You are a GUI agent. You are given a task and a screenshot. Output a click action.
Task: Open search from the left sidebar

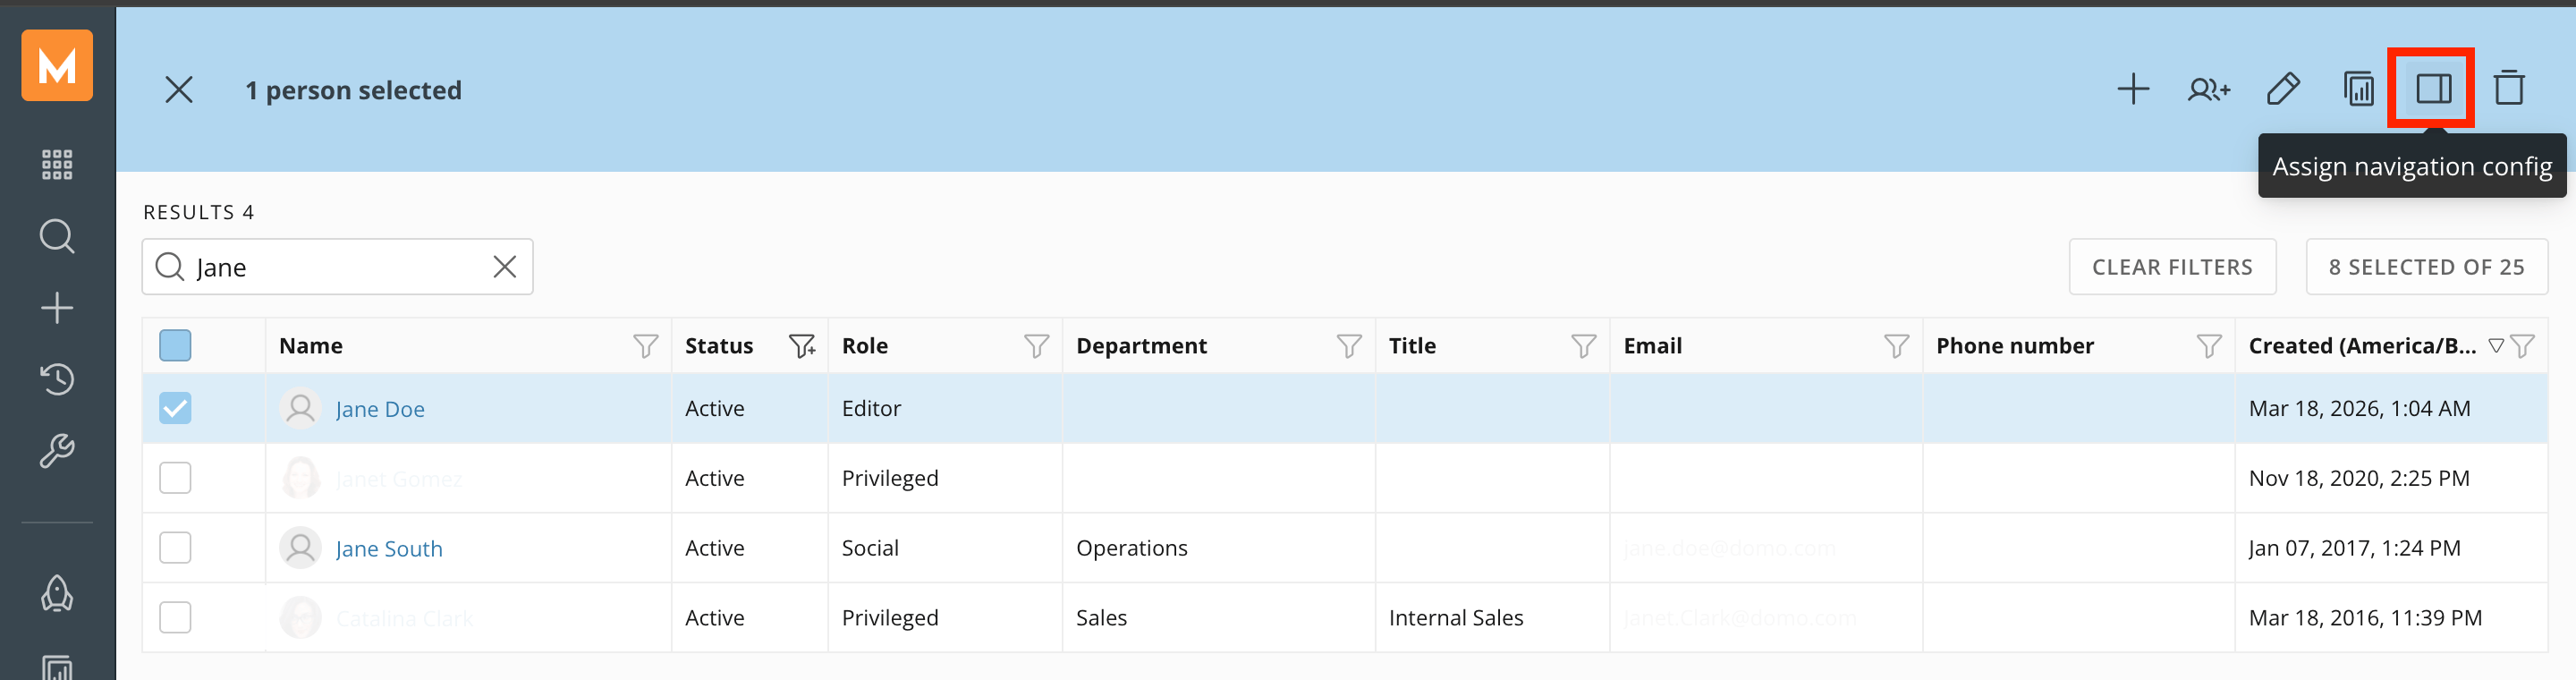57,236
